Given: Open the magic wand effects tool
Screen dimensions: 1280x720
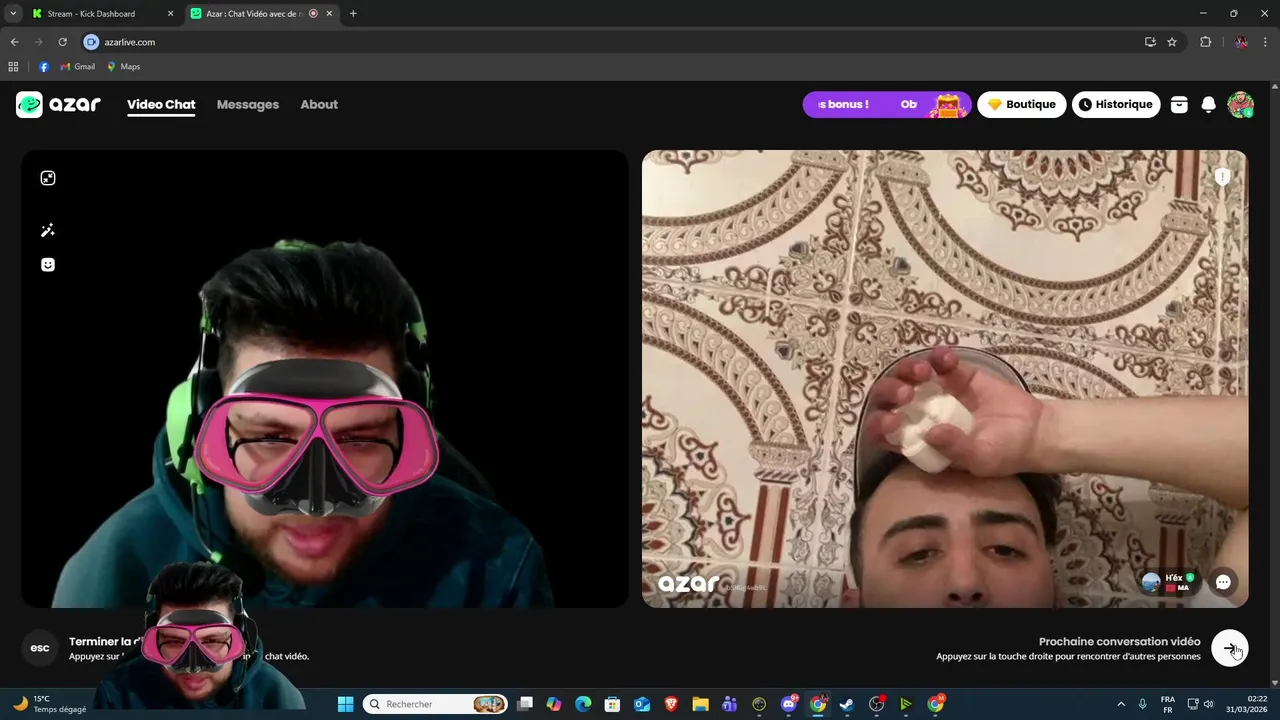Looking at the screenshot, I should click(48, 230).
